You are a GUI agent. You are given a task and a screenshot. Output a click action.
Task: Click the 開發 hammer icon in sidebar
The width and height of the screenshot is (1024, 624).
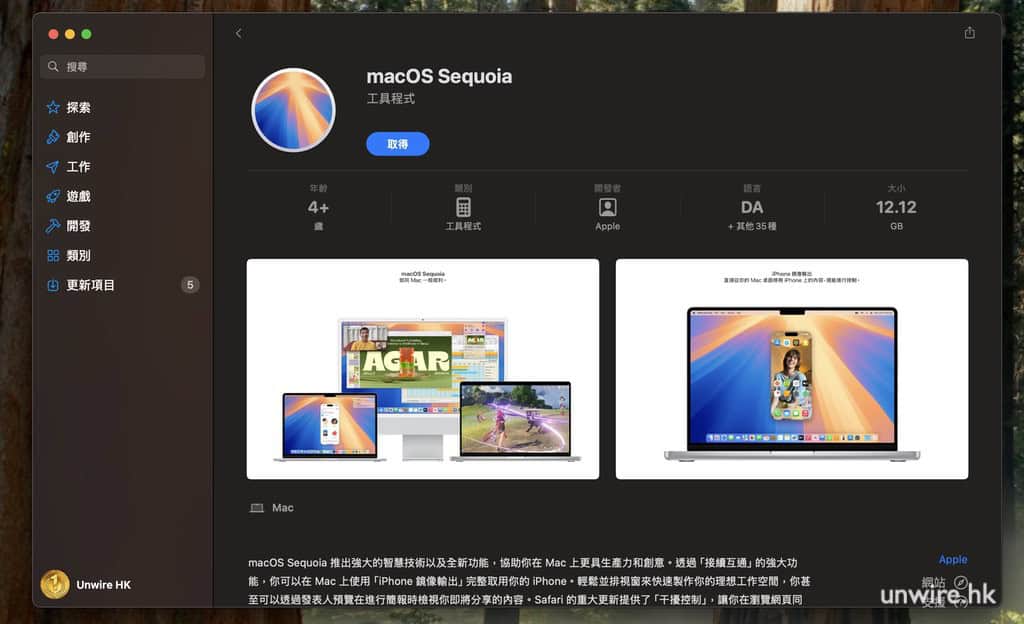point(53,226)
